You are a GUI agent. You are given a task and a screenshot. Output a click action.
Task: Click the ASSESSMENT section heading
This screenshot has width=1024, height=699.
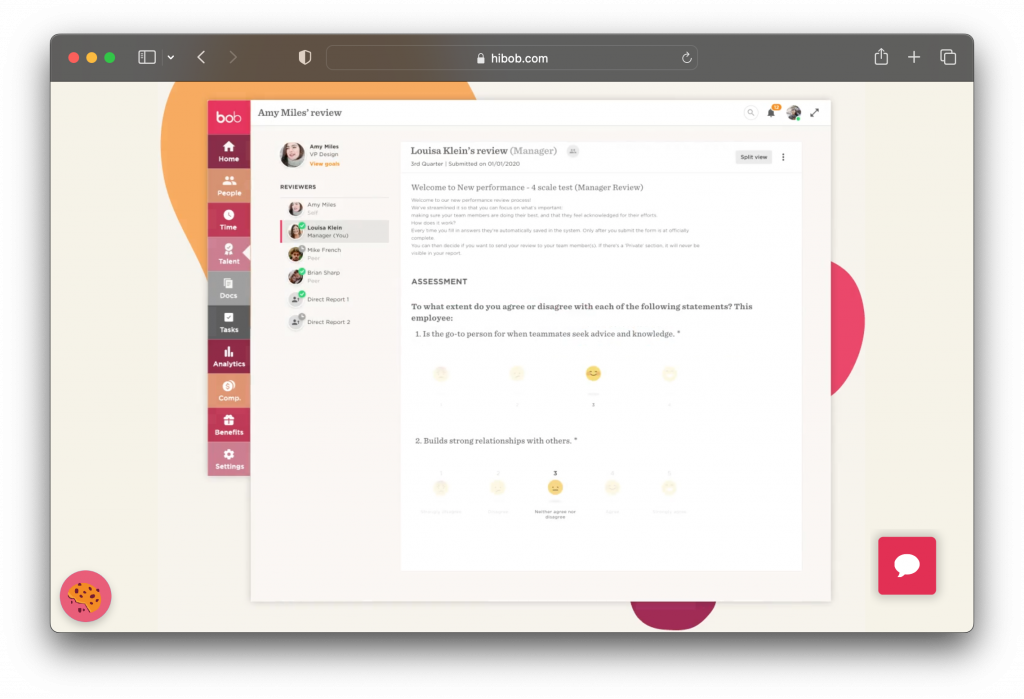[439, 282]
